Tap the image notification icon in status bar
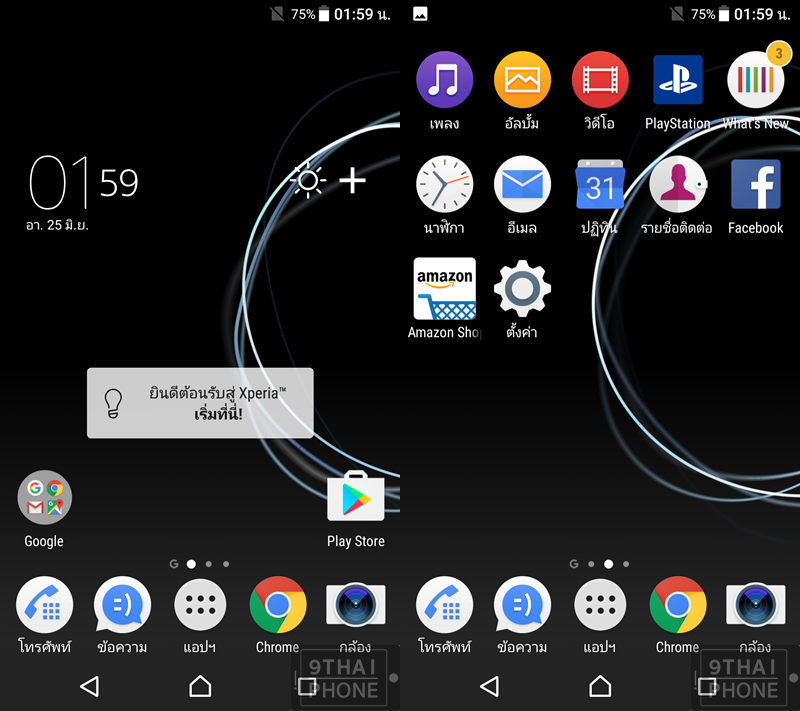Screen dimensions: 800x711 [x=420, y=14]
